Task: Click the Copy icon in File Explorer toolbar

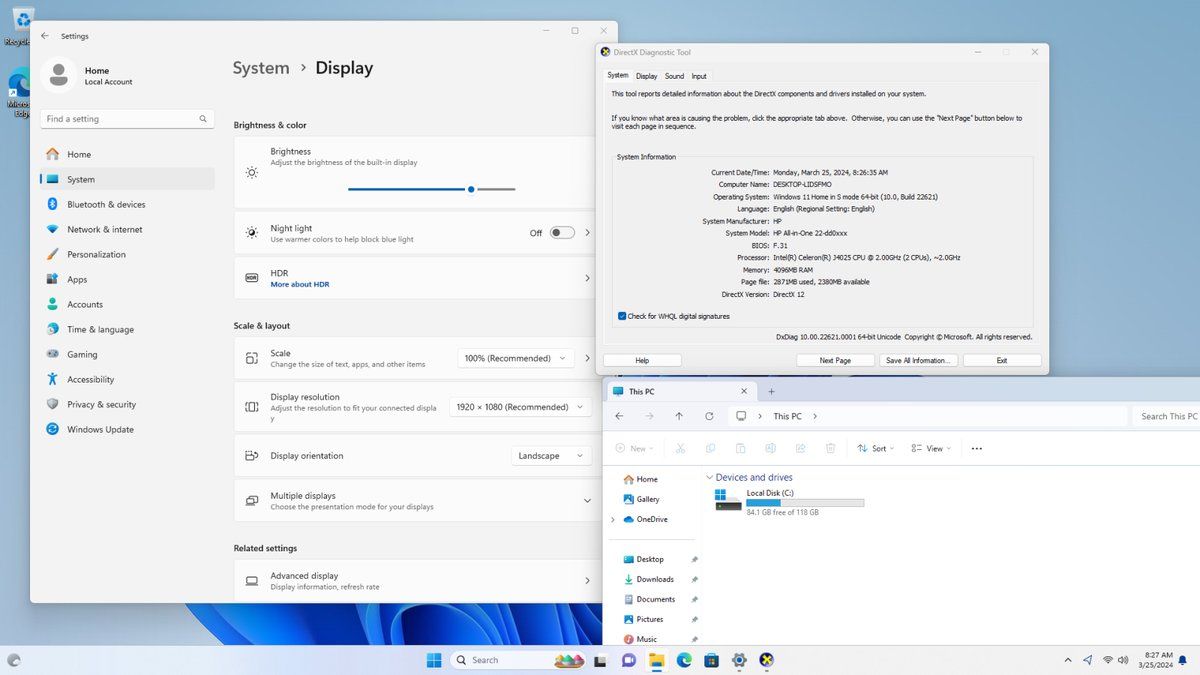Action: [710, 448]
